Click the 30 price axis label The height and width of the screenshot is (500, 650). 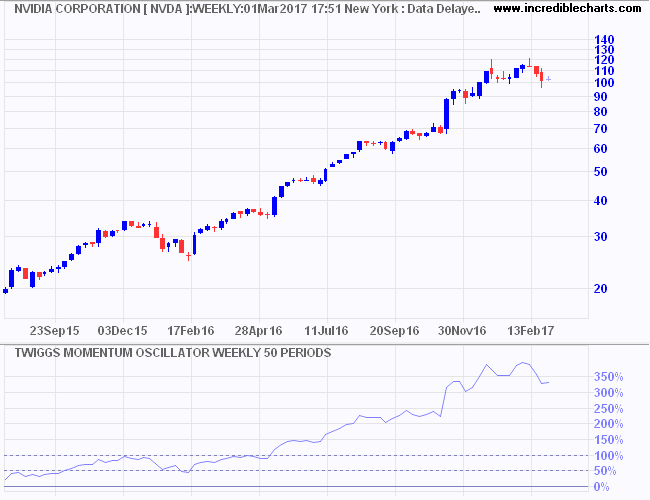[x=601, y=237]
